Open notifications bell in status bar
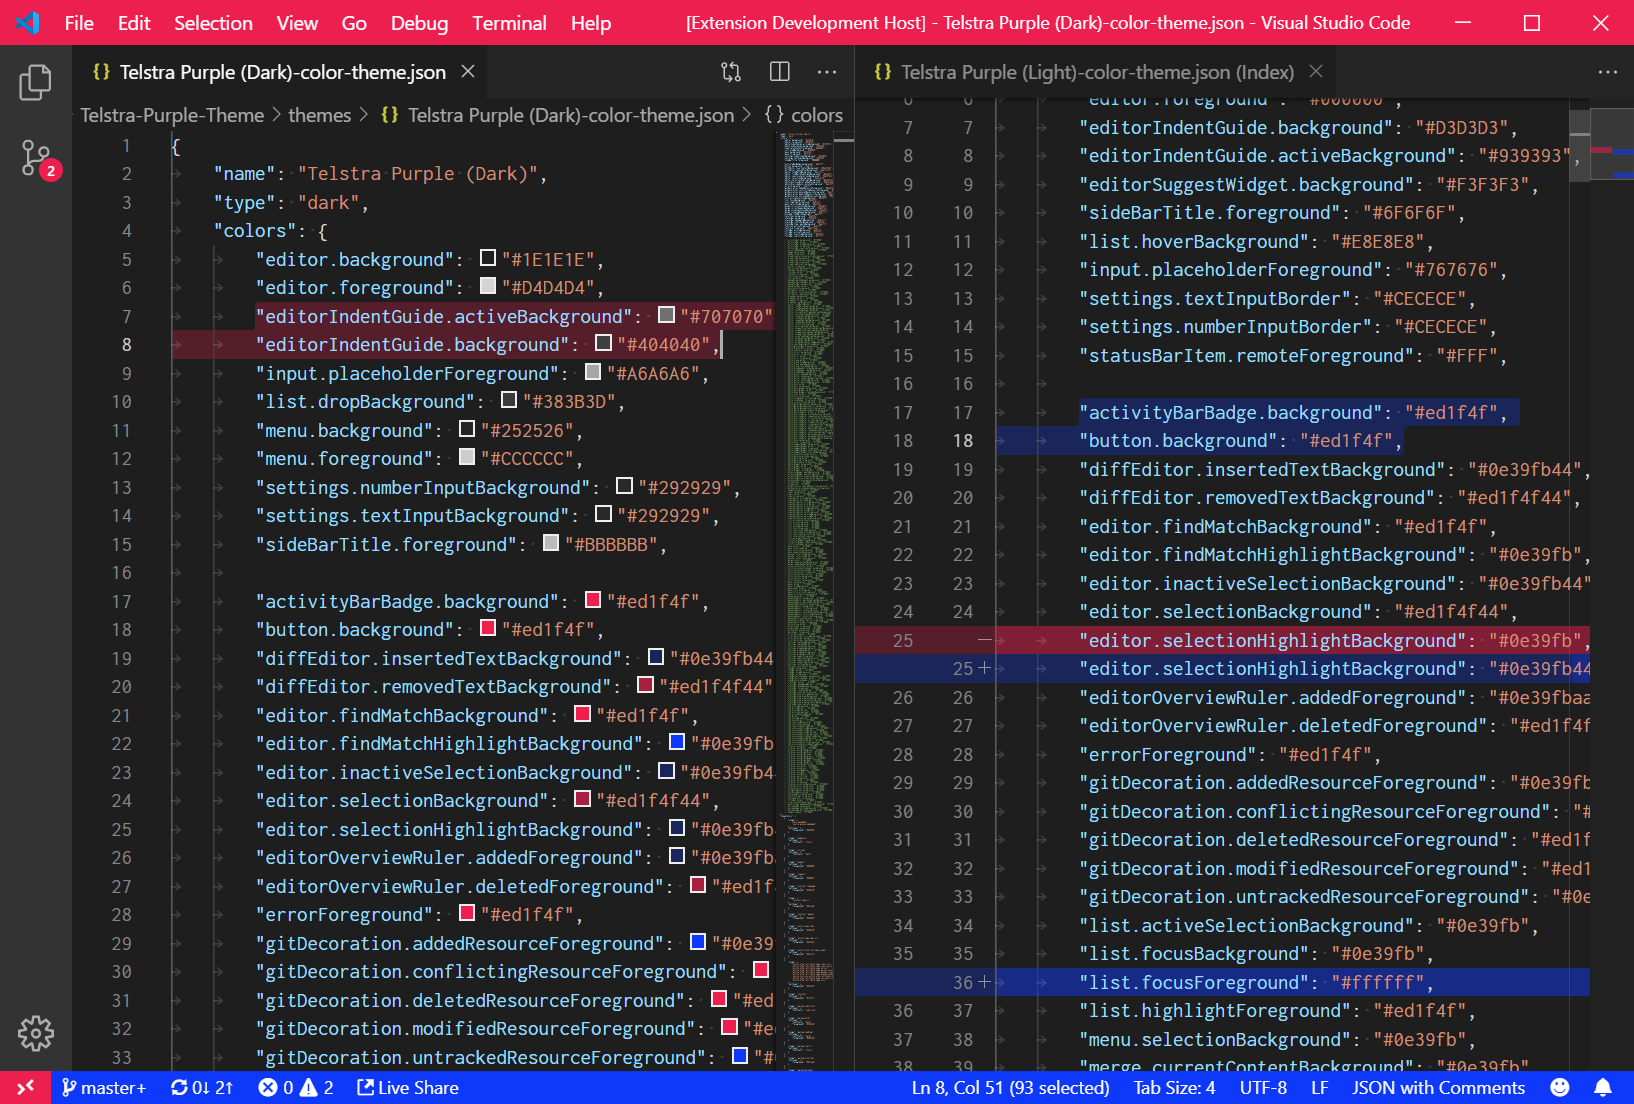1634x1104 pixels. click(x=1603, y=1088)
